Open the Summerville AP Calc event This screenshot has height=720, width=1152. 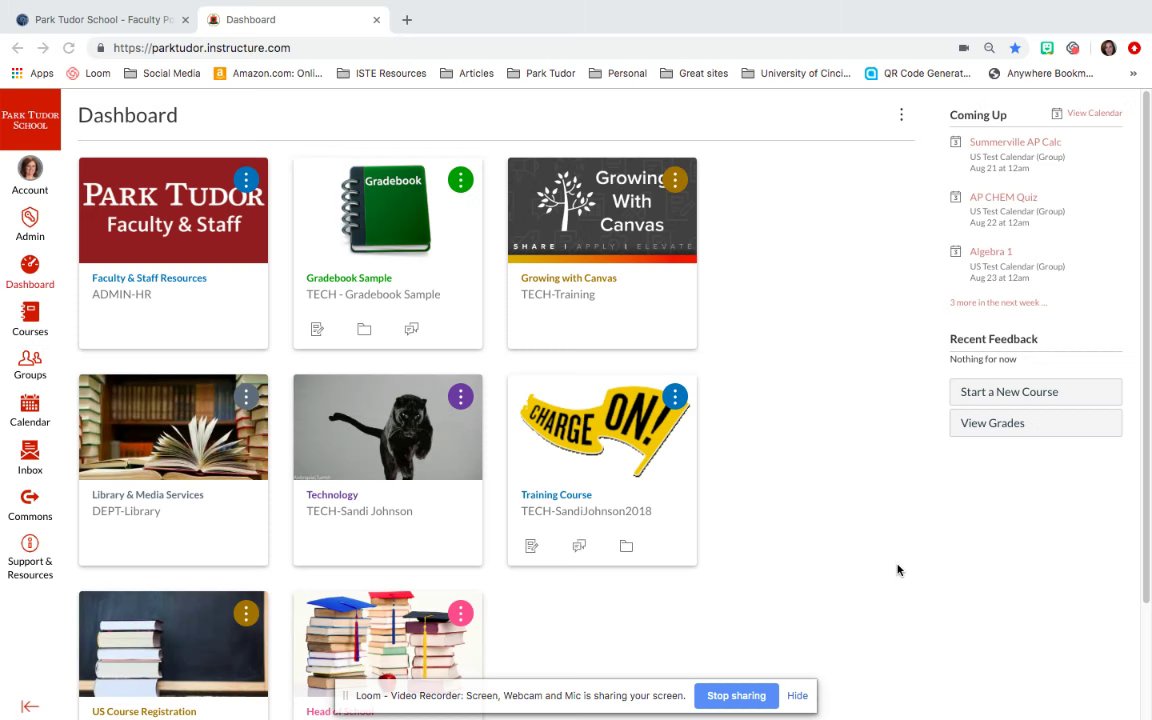[1015, 142]
